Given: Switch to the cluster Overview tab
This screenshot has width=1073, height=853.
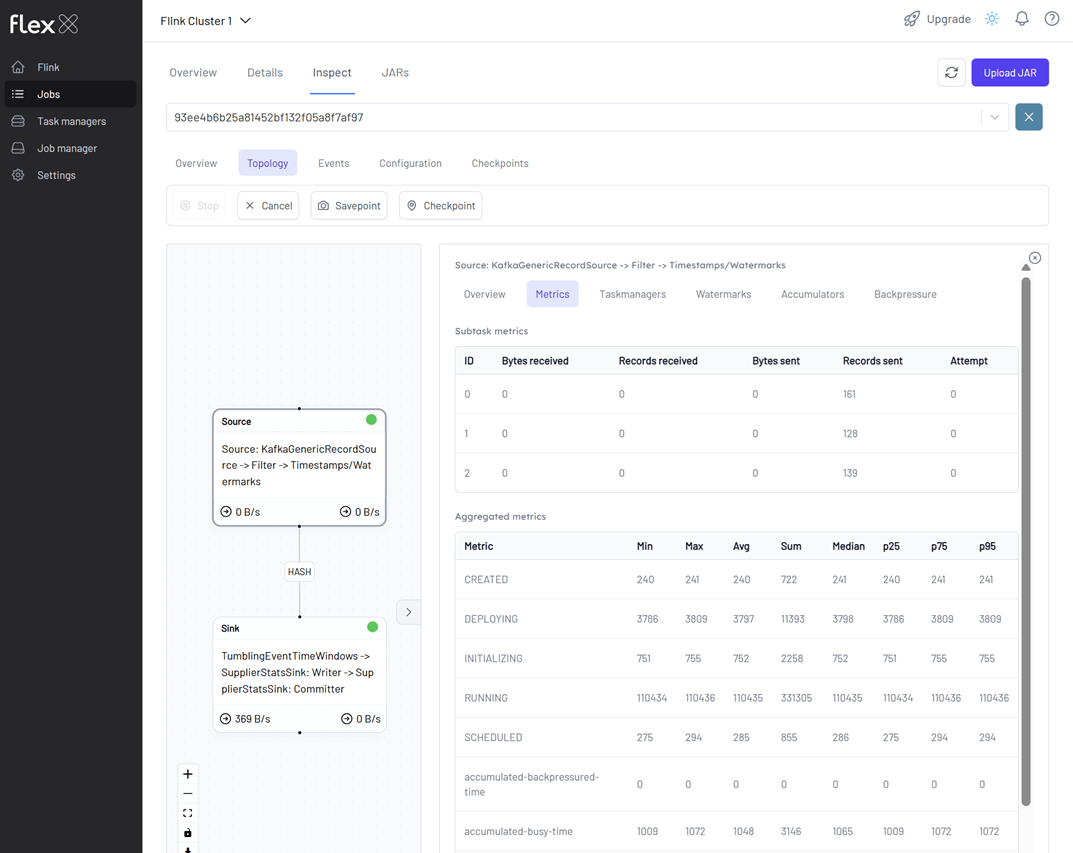Looking at the screenshot, I should click(x=193, y=73).
